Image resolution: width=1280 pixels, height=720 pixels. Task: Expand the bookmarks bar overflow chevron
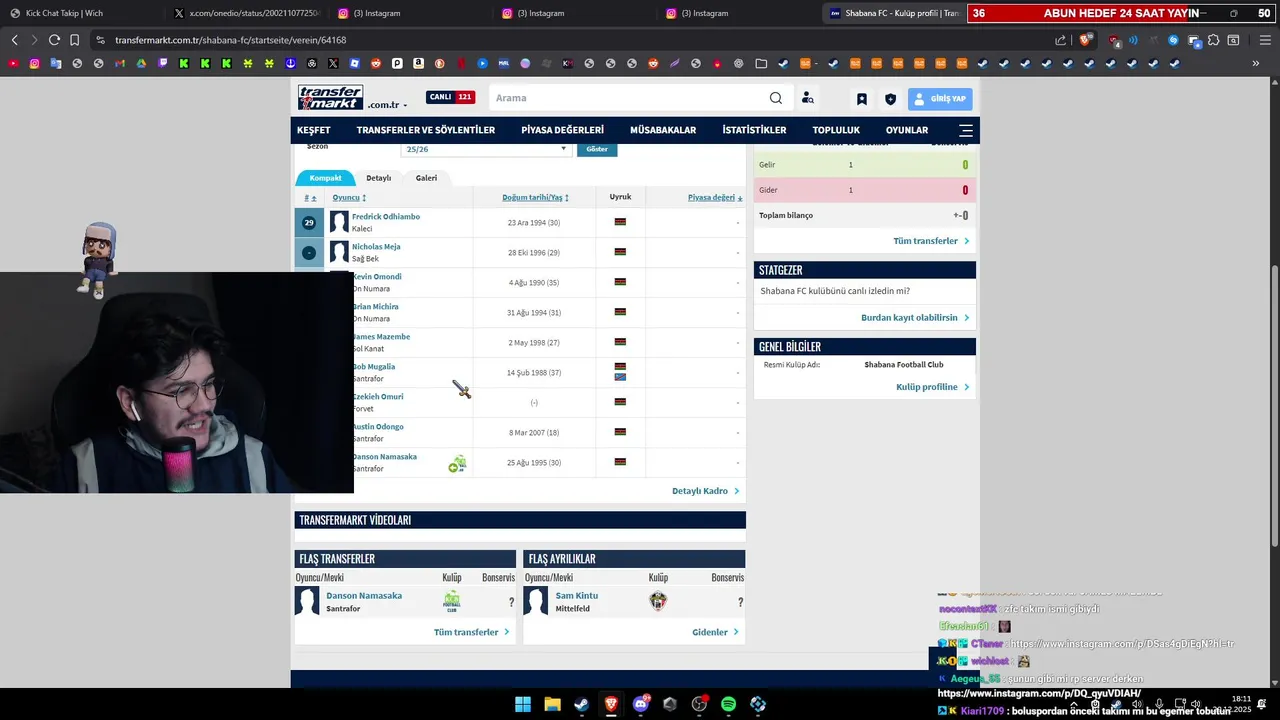click(x=1256, y=63)
